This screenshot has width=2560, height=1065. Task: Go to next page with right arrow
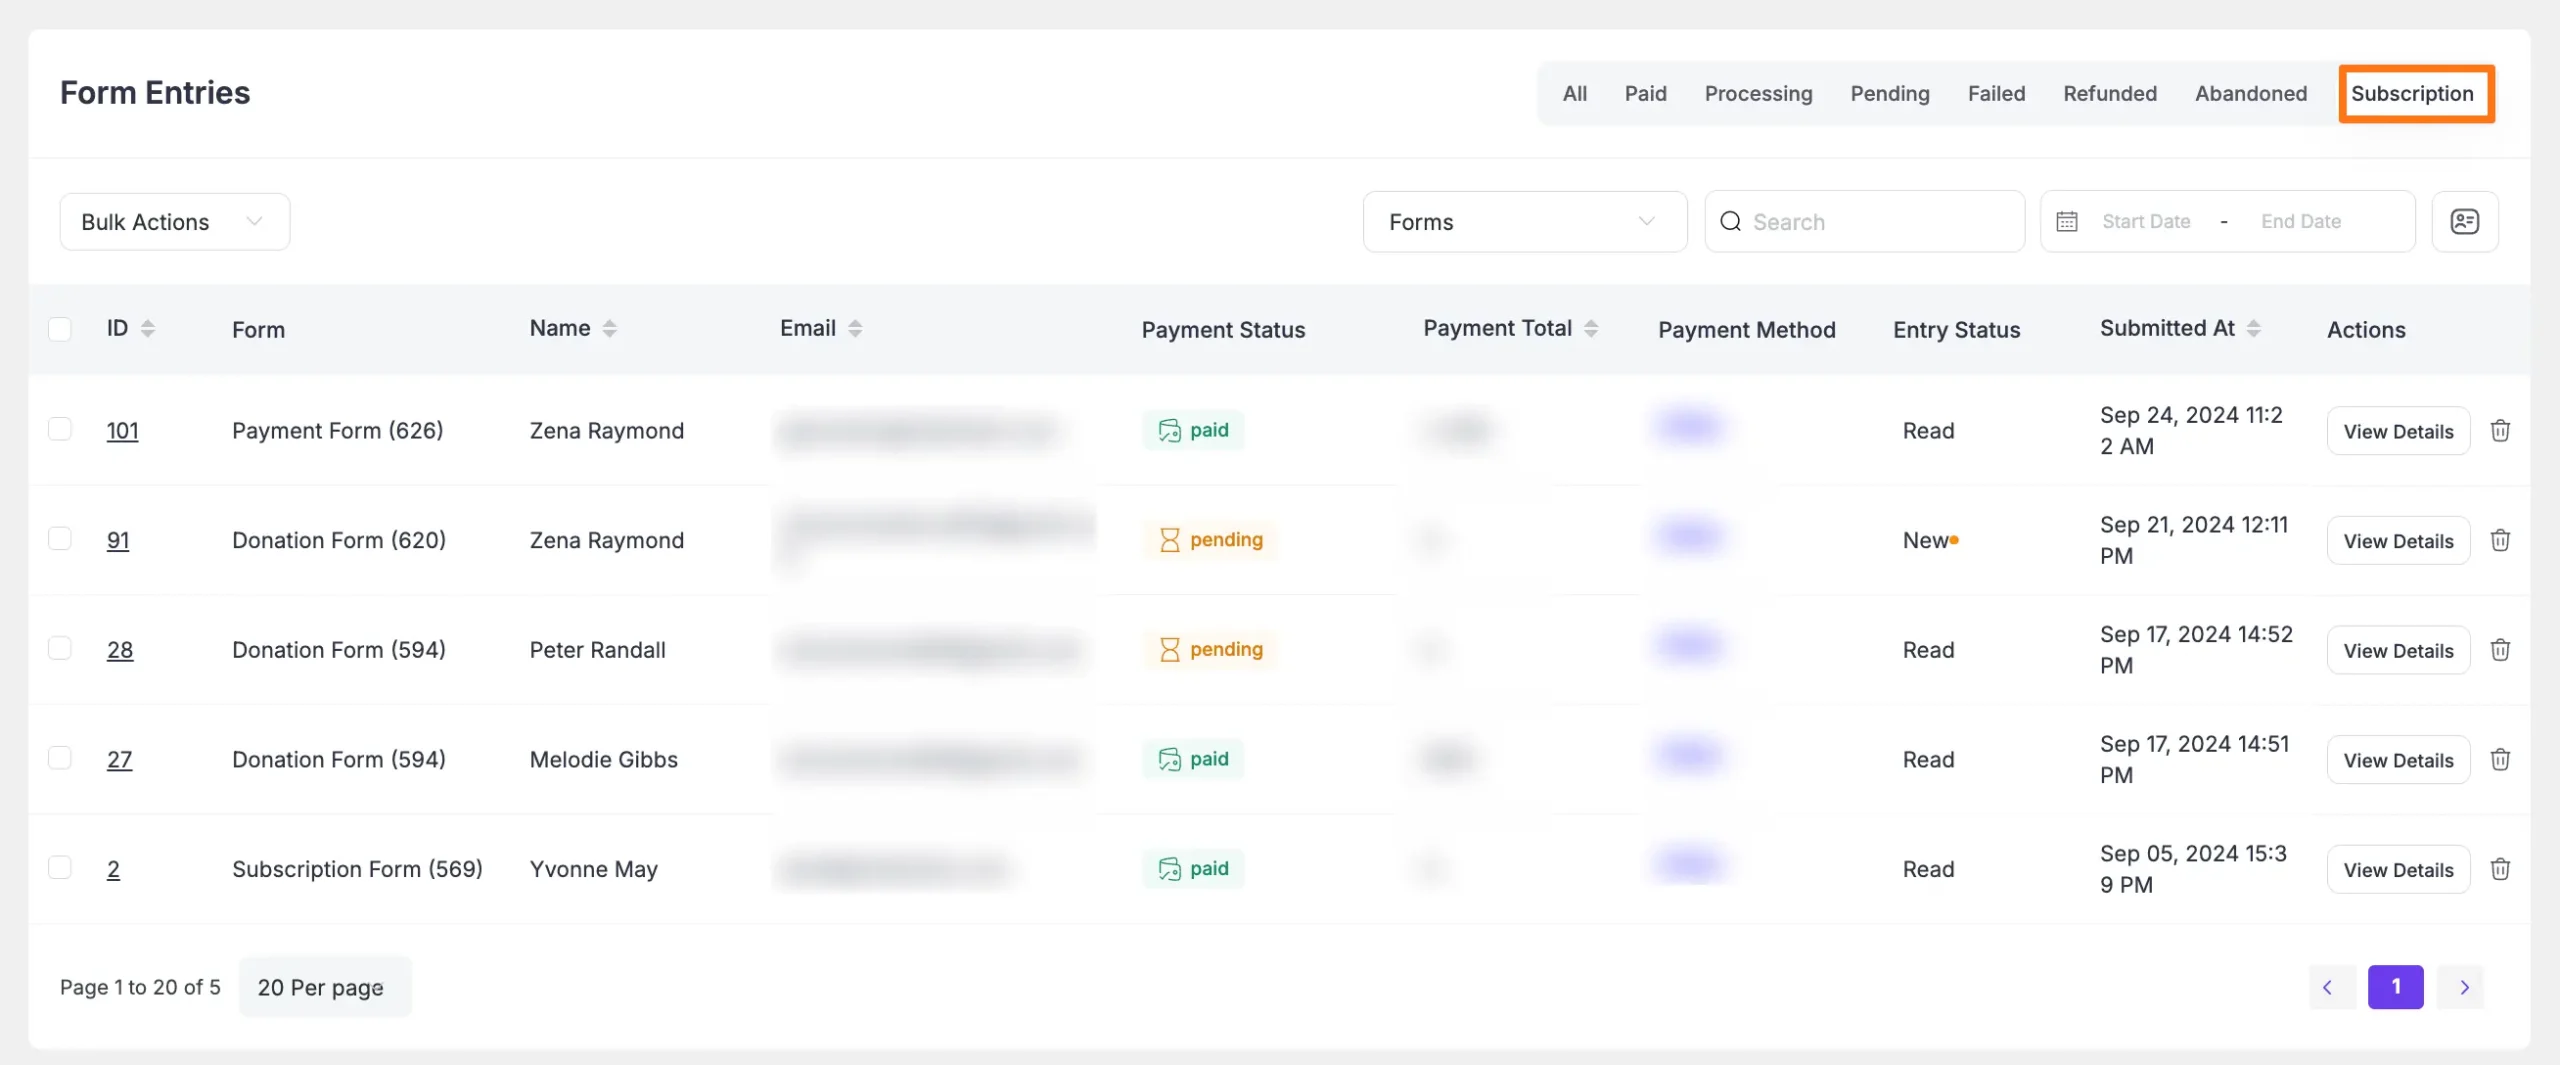coord(2463,986)
